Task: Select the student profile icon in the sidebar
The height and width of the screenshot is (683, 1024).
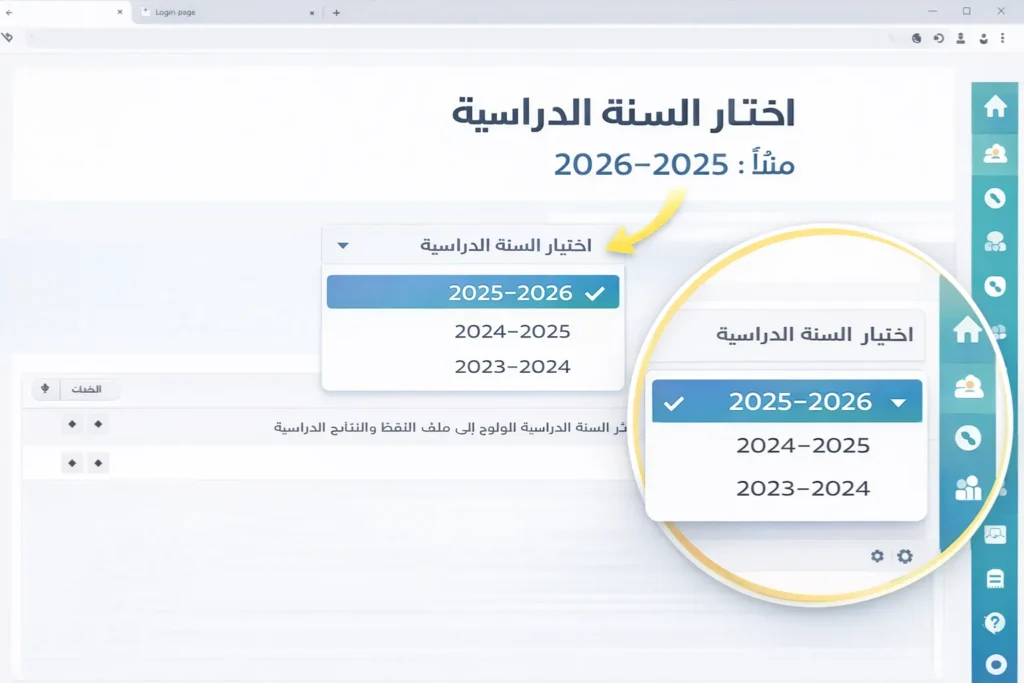Action: click(996, 153)
